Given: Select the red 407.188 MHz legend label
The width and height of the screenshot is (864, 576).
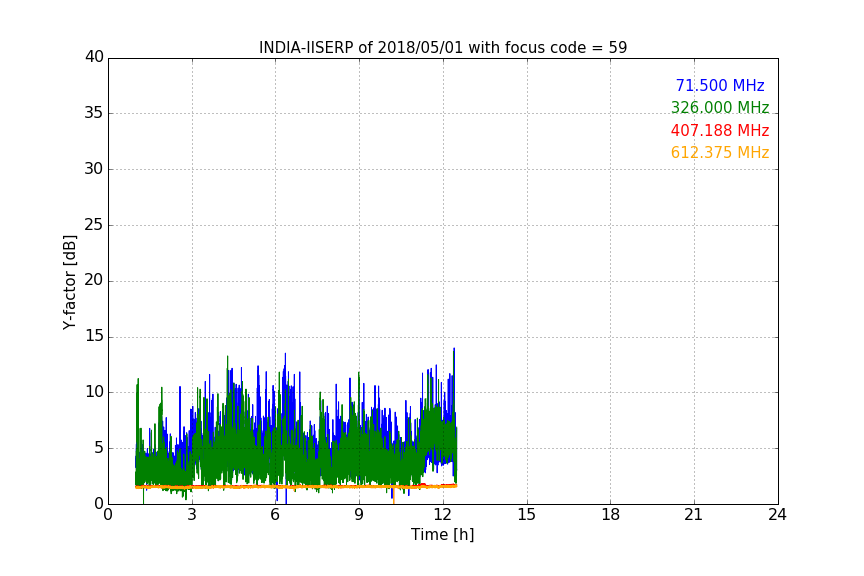Looking at the screenshot, I should (720, 131).
